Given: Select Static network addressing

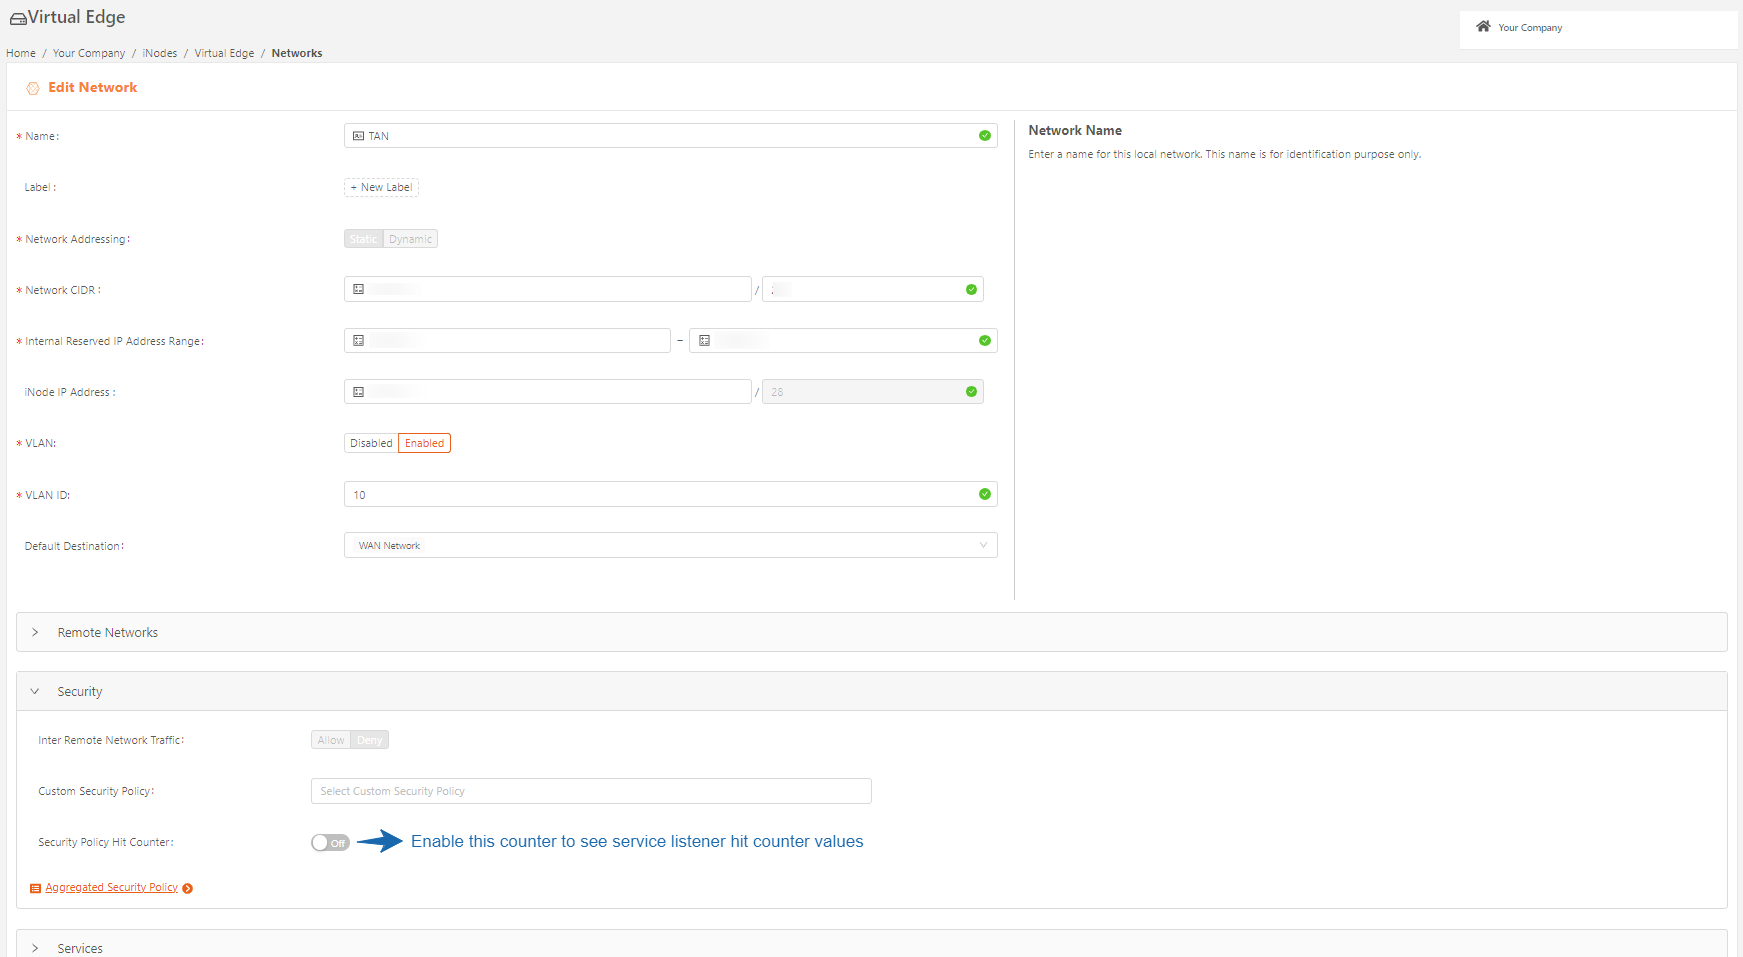Looking at the screenshot, I should tap(364, 239).
